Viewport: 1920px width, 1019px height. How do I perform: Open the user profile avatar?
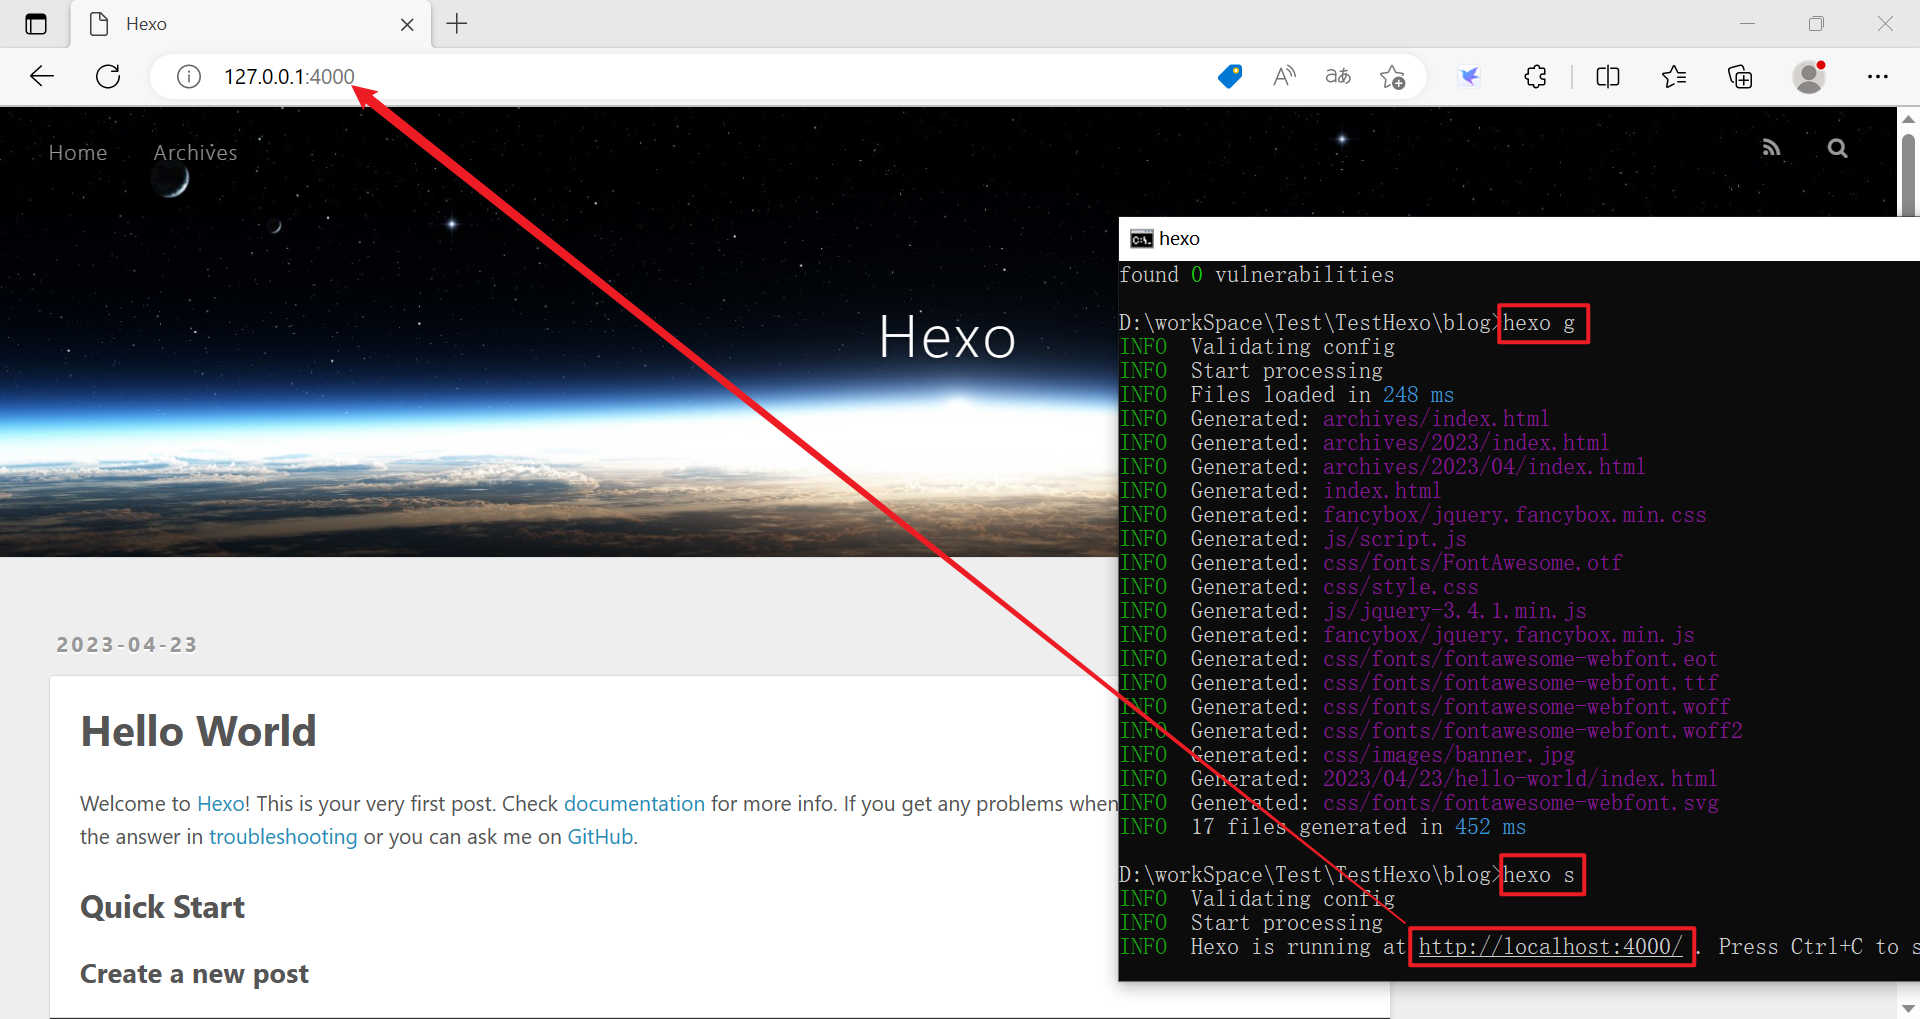pos(1809,76)
